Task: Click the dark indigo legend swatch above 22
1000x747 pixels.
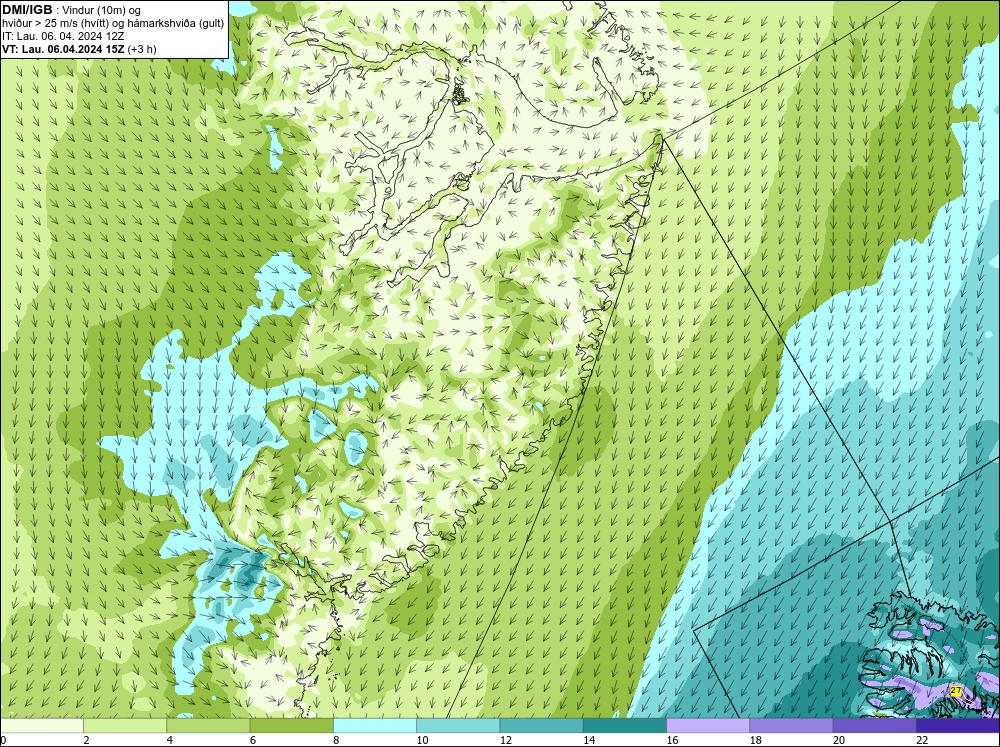Action: (x=957, y=726)
